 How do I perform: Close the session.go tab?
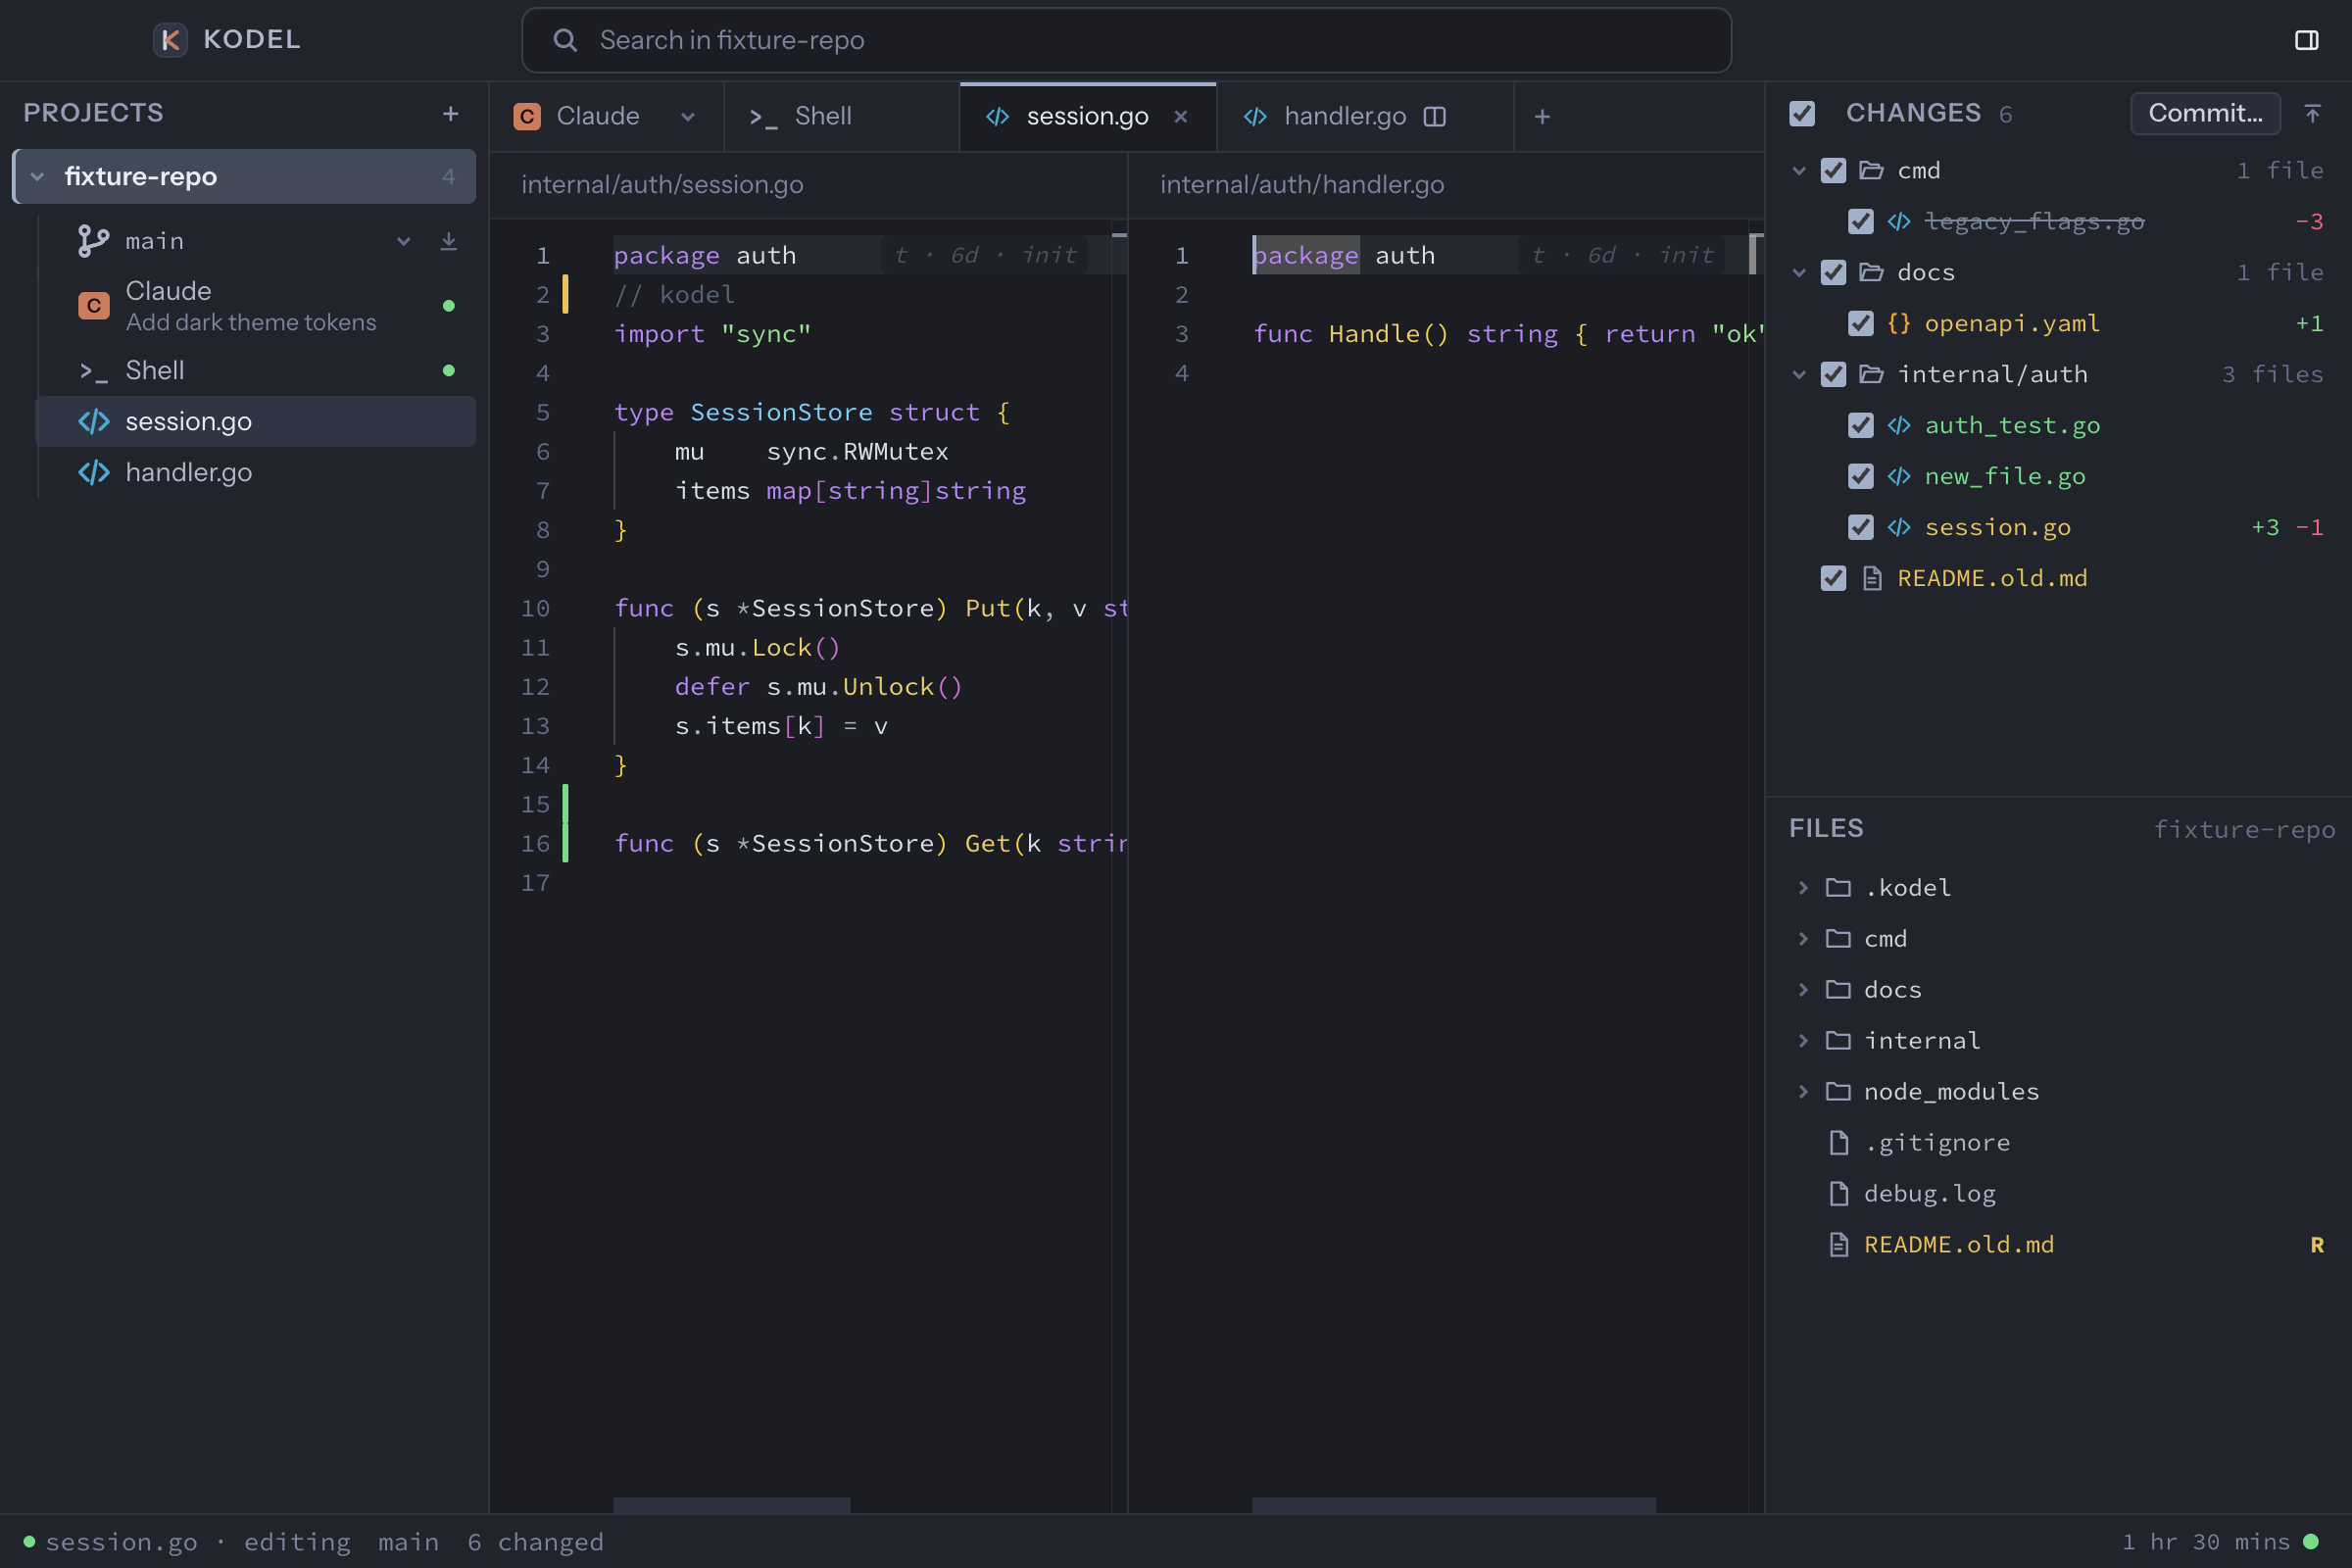(1180, 117)
